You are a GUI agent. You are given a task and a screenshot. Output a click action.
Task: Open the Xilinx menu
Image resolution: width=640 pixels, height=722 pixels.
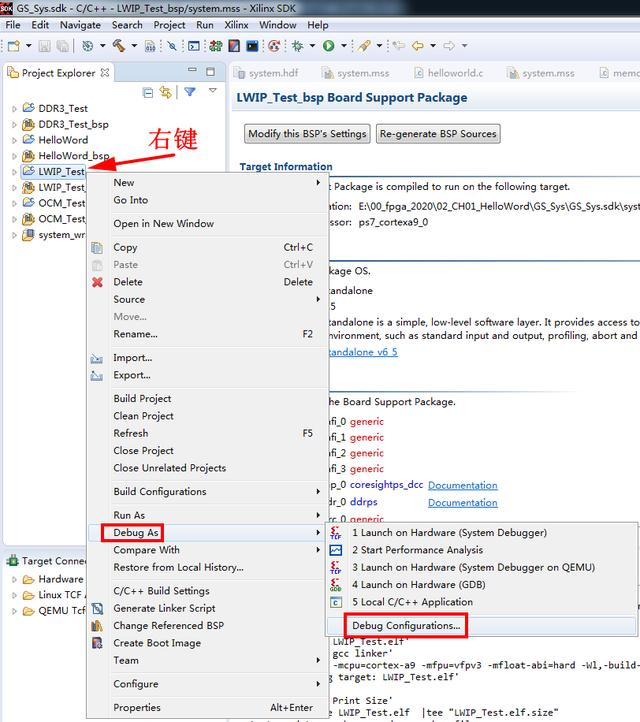[236, 25]
